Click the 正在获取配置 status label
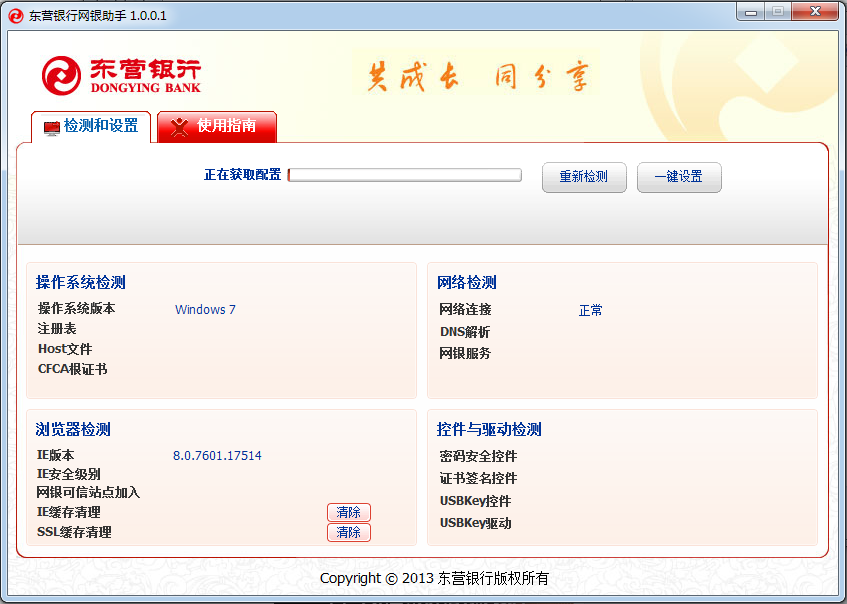 243,175
